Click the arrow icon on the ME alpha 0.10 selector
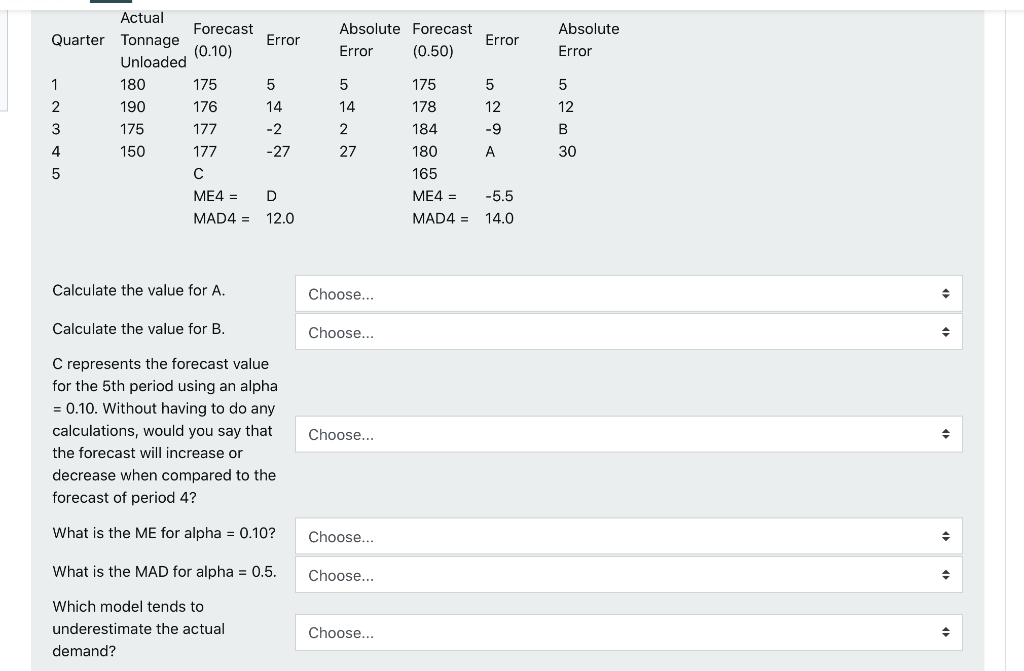 [945, 536]
